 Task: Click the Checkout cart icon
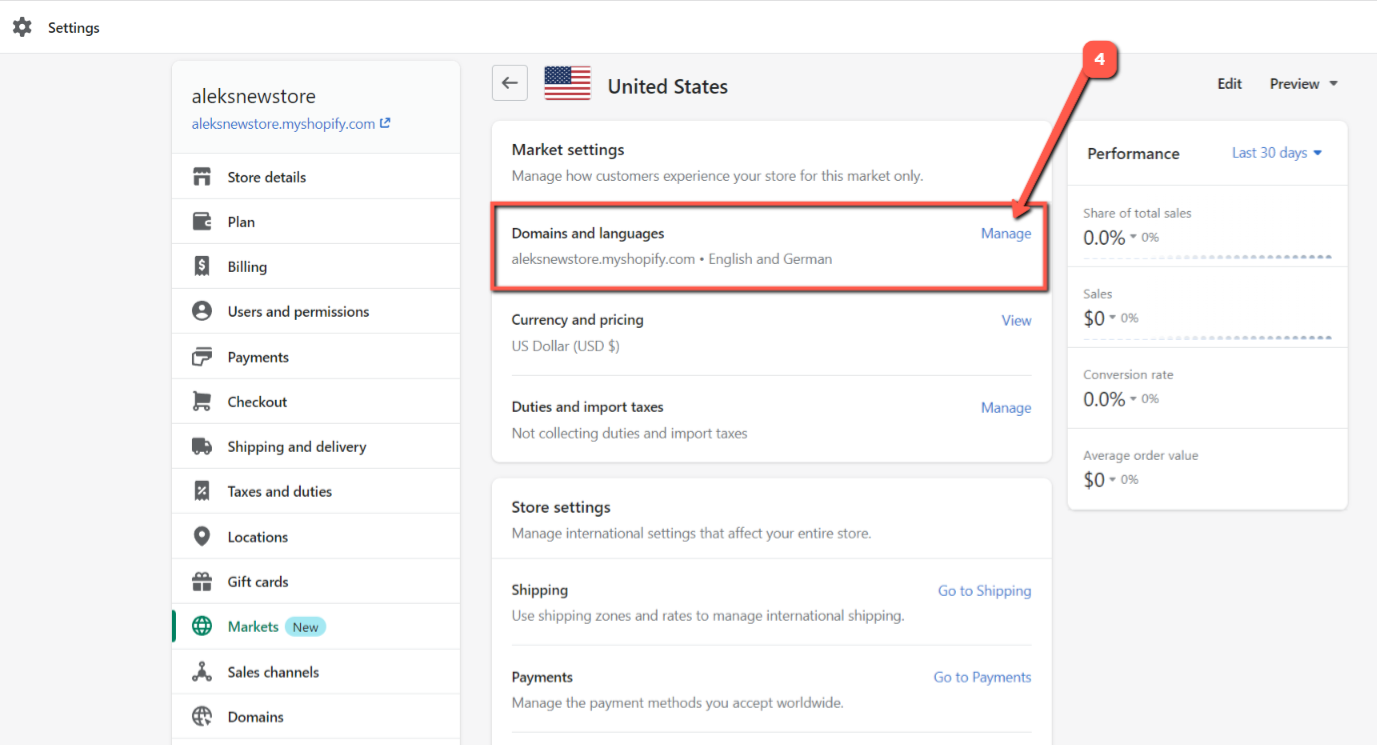(202, 402)
